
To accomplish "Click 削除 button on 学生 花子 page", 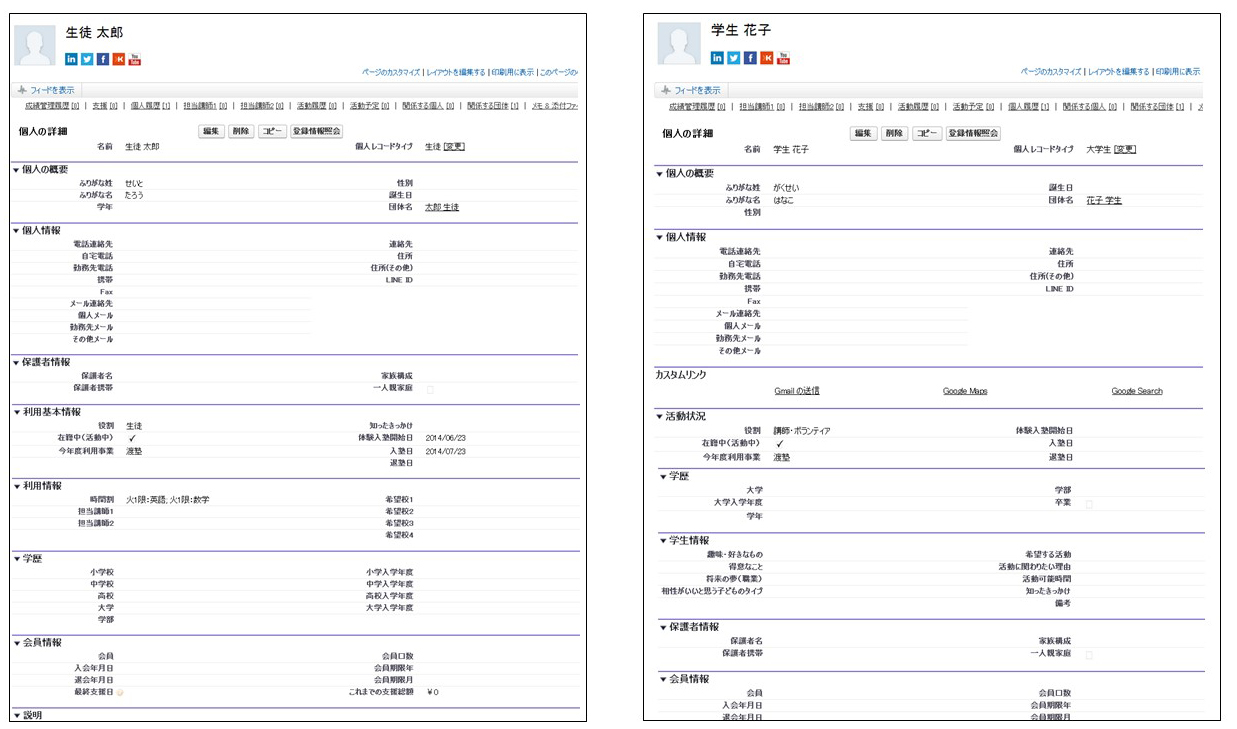I will coord(894,133).
